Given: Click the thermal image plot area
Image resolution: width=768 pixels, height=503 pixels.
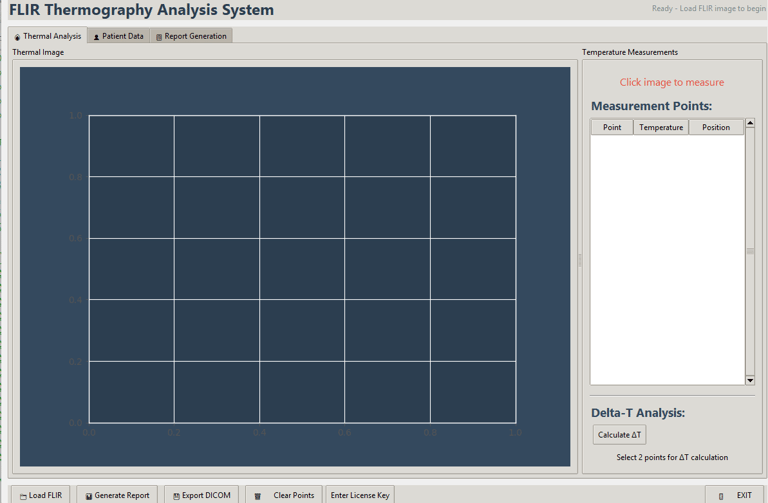Looking at the screenshot, I should [x=302, y=269].
